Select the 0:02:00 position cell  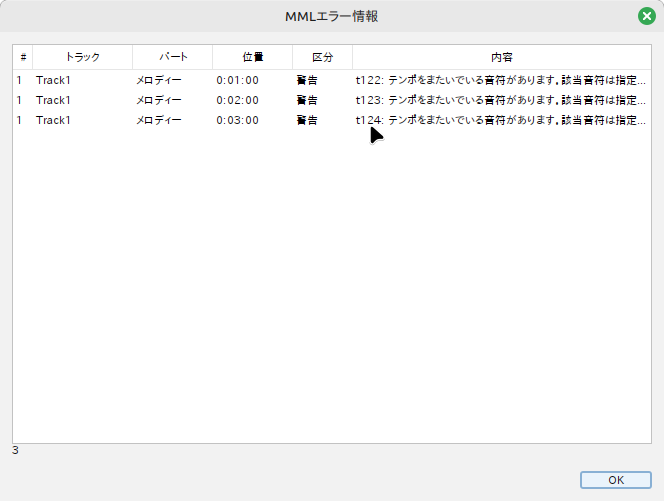pos(238,100)
